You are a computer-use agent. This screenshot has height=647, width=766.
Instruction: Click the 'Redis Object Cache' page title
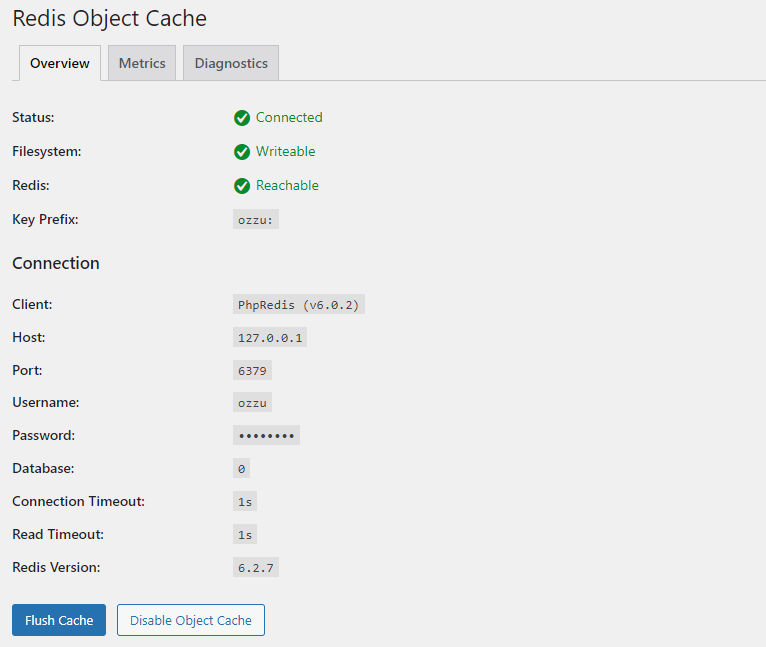coord(109,19)
